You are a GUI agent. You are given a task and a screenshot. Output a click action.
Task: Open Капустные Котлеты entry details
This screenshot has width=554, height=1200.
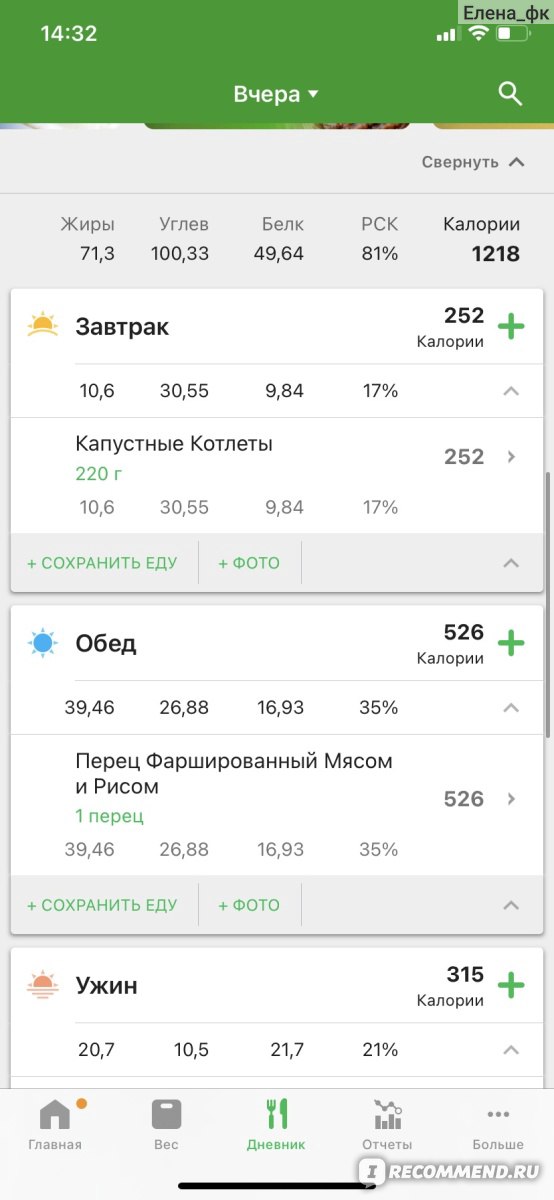(277, 475)
